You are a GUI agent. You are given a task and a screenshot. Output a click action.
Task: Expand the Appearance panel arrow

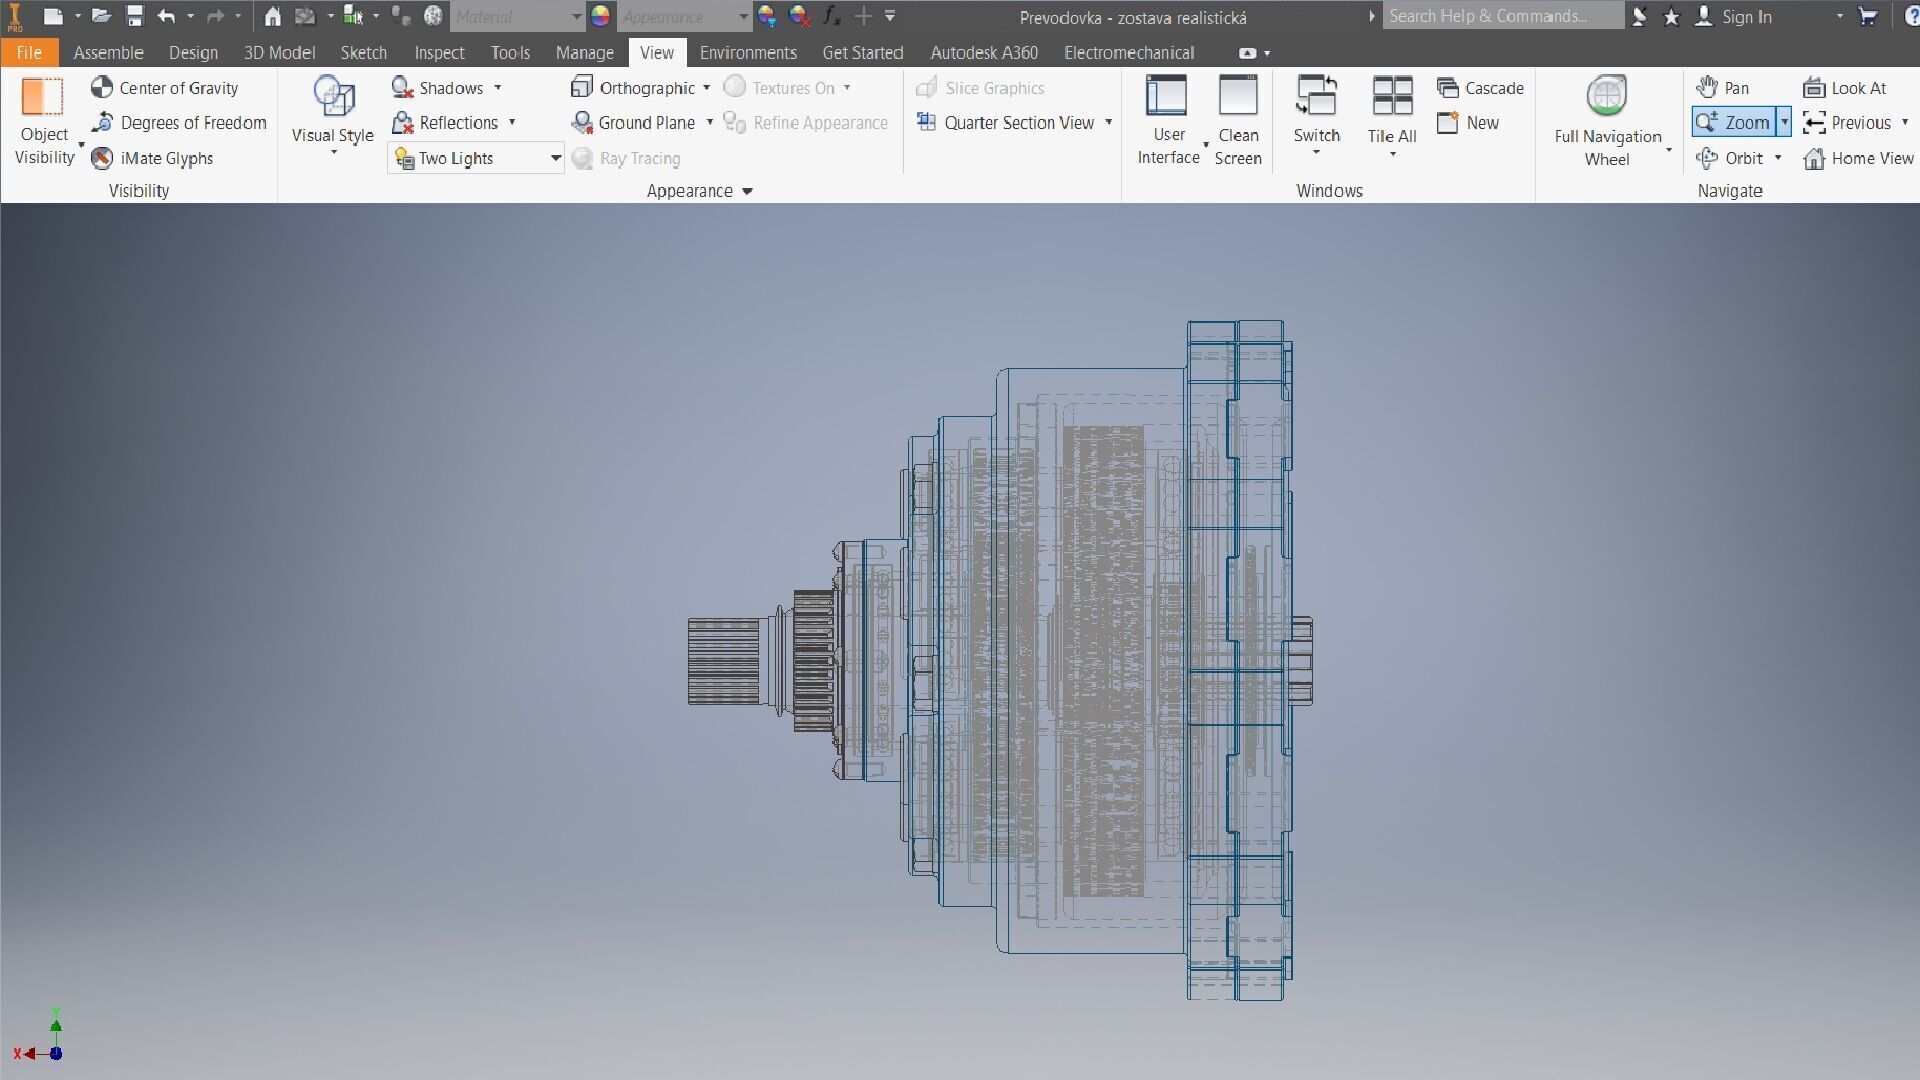(x=748, y=191)
